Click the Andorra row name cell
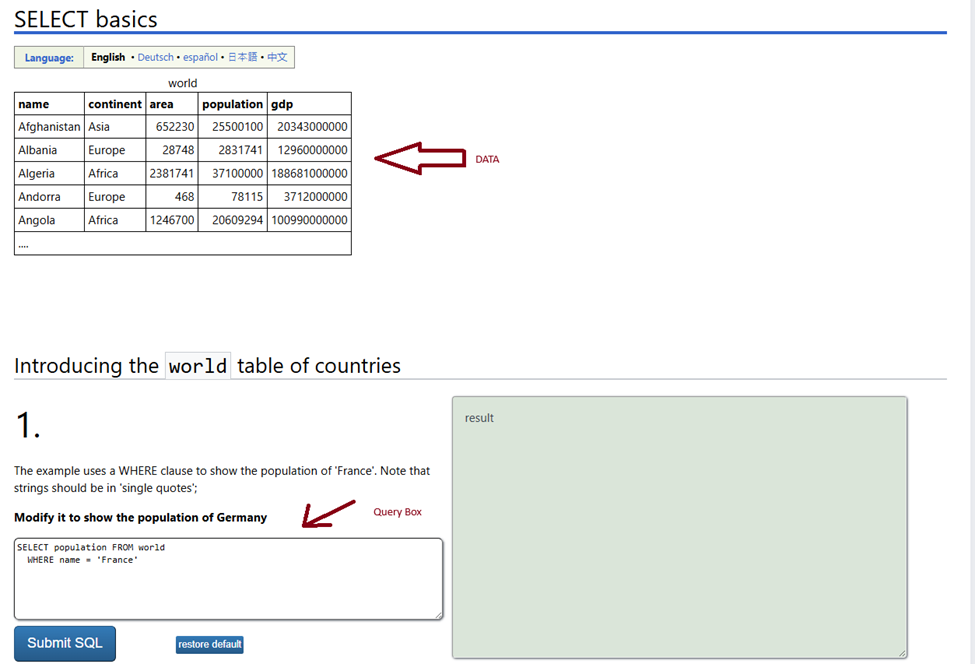 (x=40, y=197)
